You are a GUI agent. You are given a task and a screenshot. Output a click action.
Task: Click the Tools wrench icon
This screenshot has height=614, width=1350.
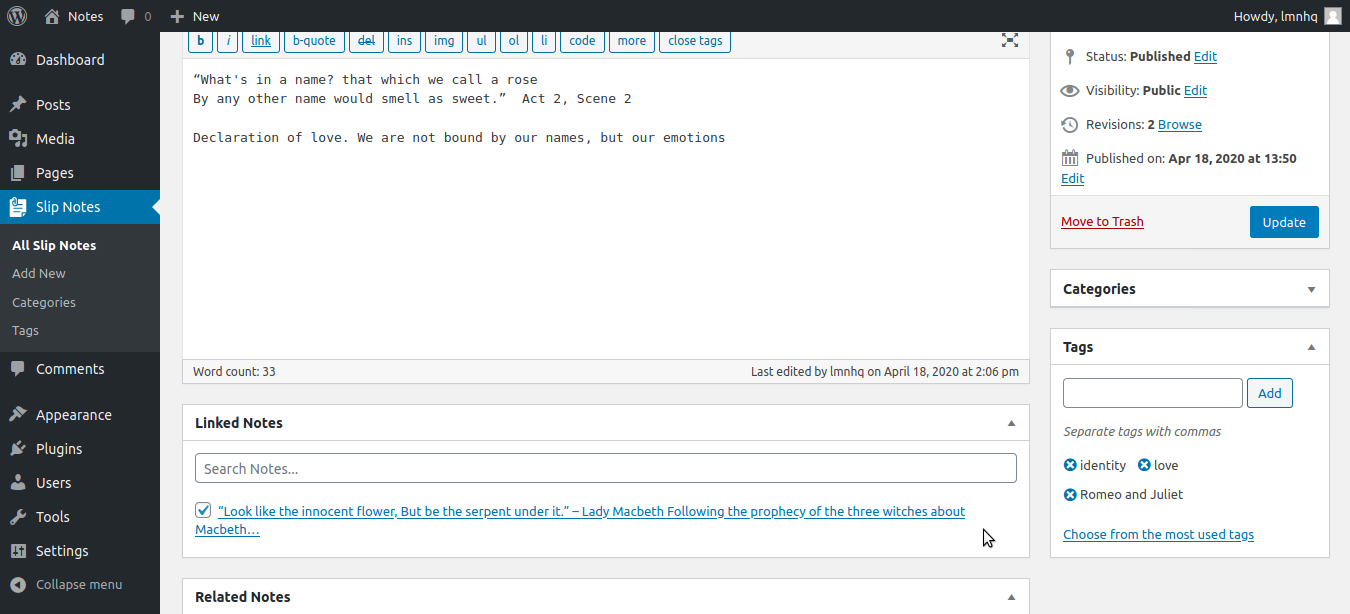[18, 517]
